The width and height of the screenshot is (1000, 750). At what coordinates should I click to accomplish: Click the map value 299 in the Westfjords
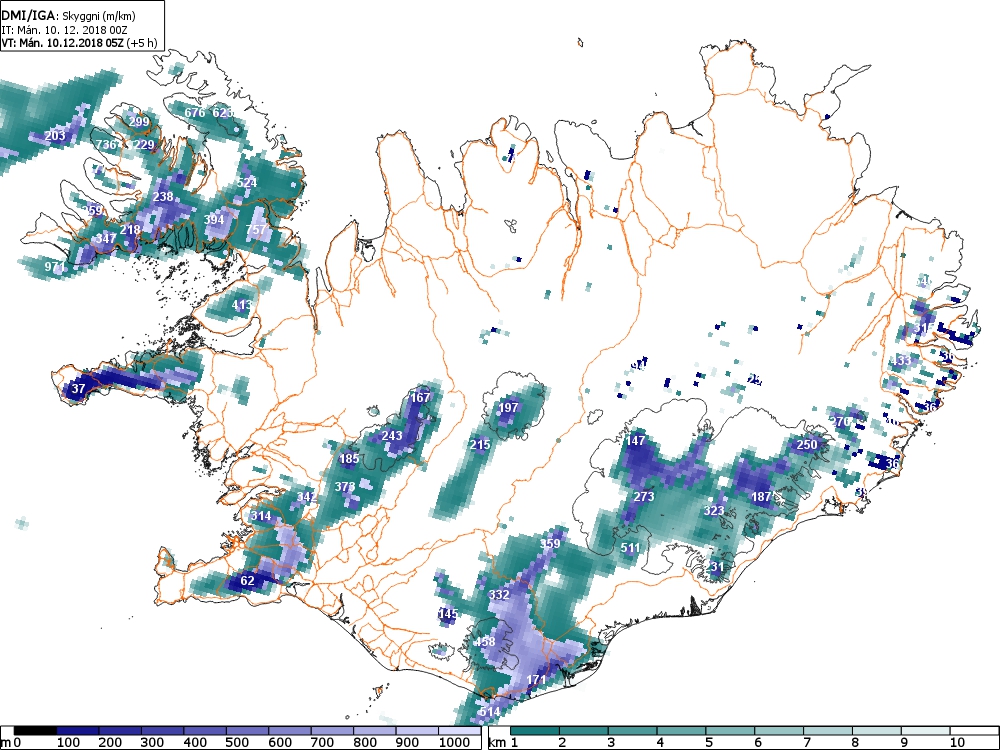click(x=139, y=122)
